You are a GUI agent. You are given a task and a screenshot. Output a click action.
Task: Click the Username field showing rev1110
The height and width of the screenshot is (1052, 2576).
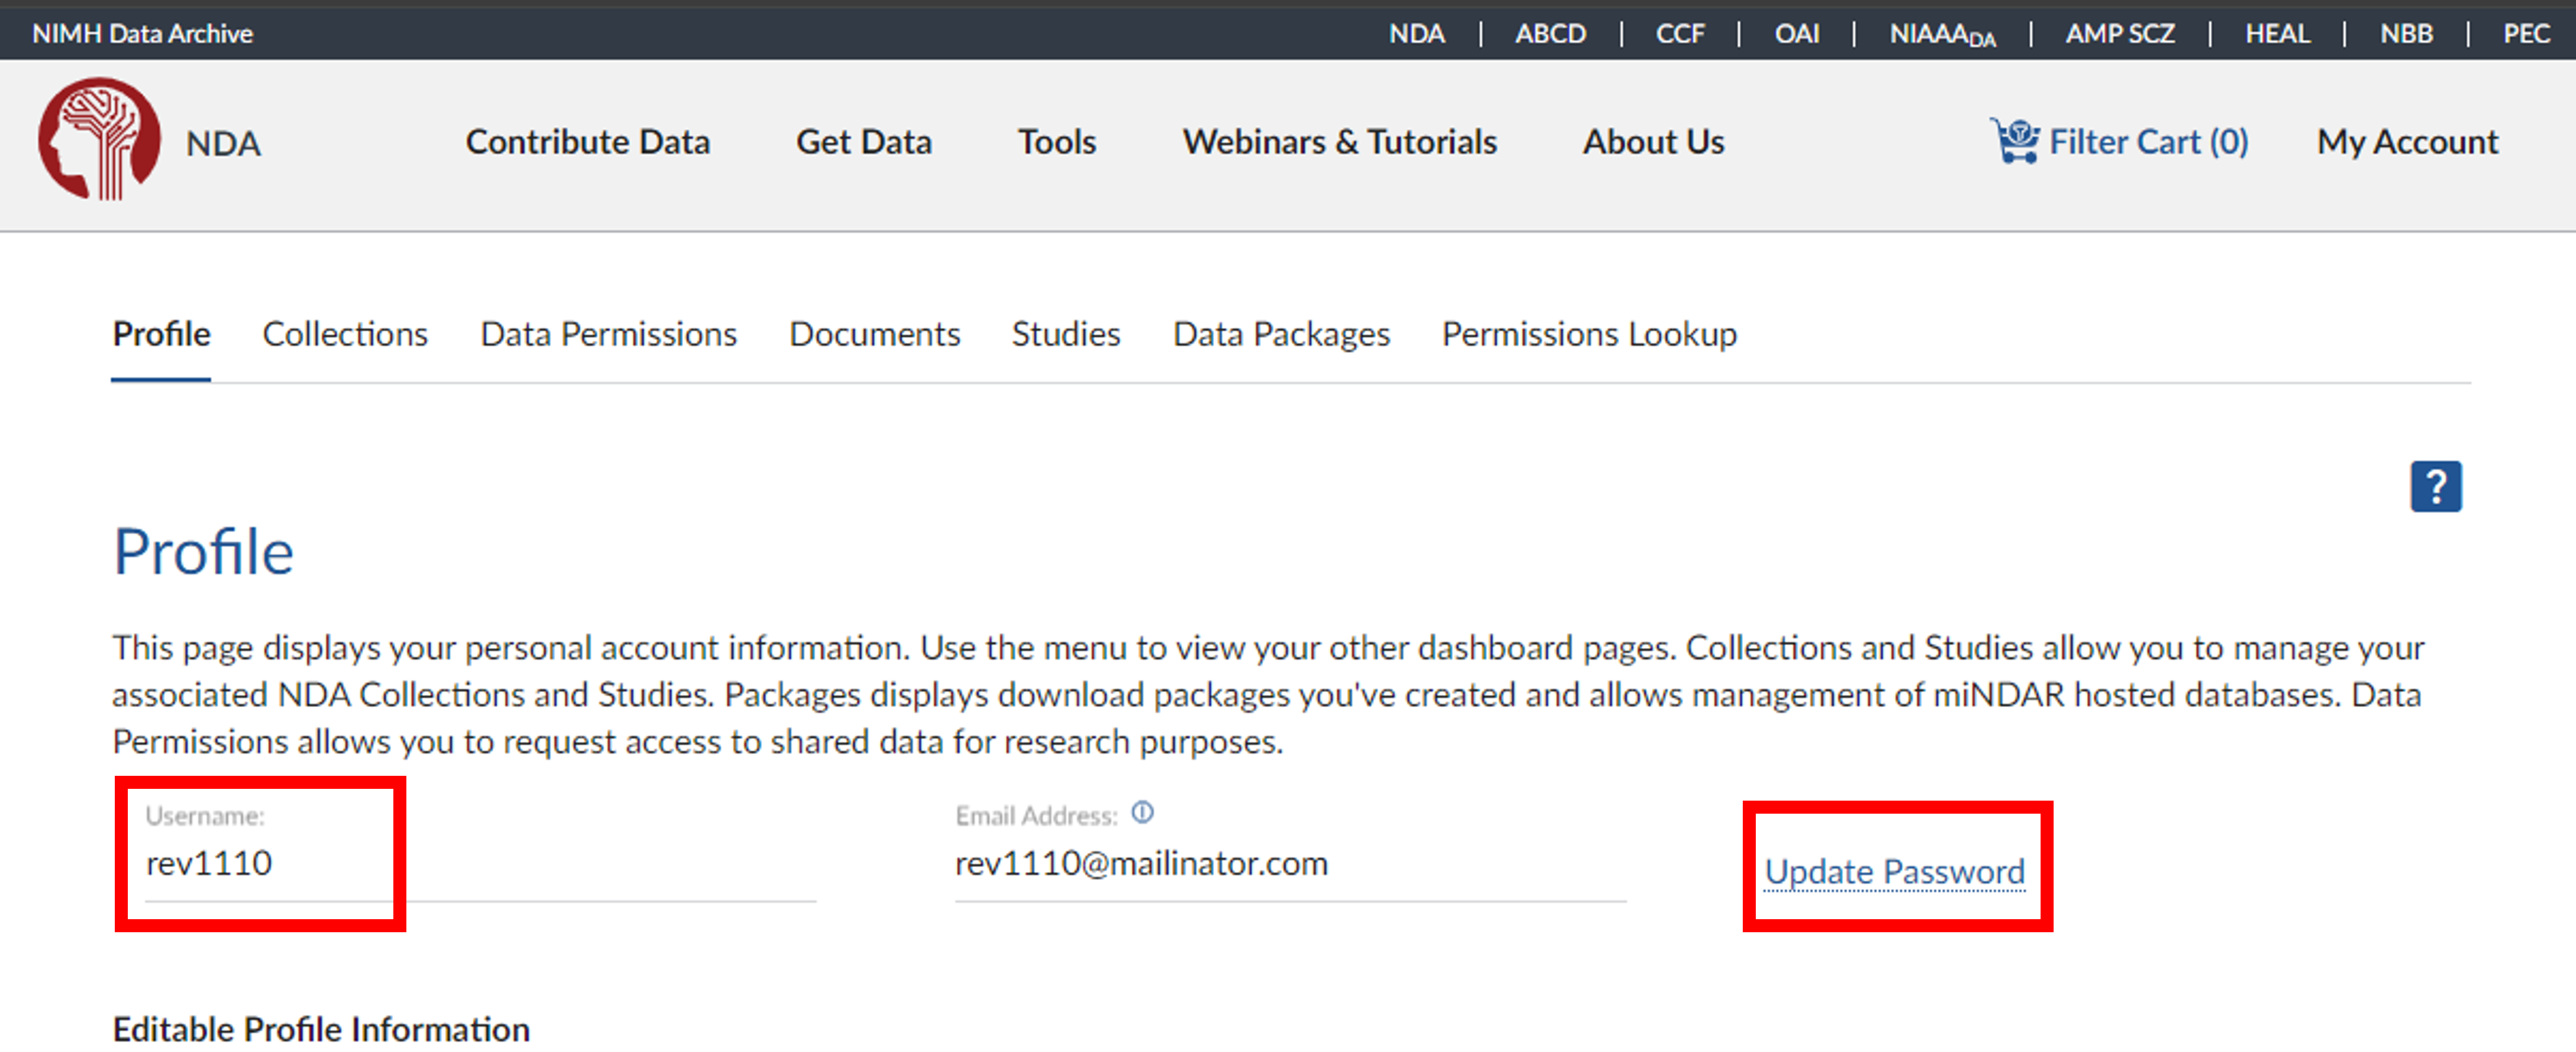(x=209, y=863)
